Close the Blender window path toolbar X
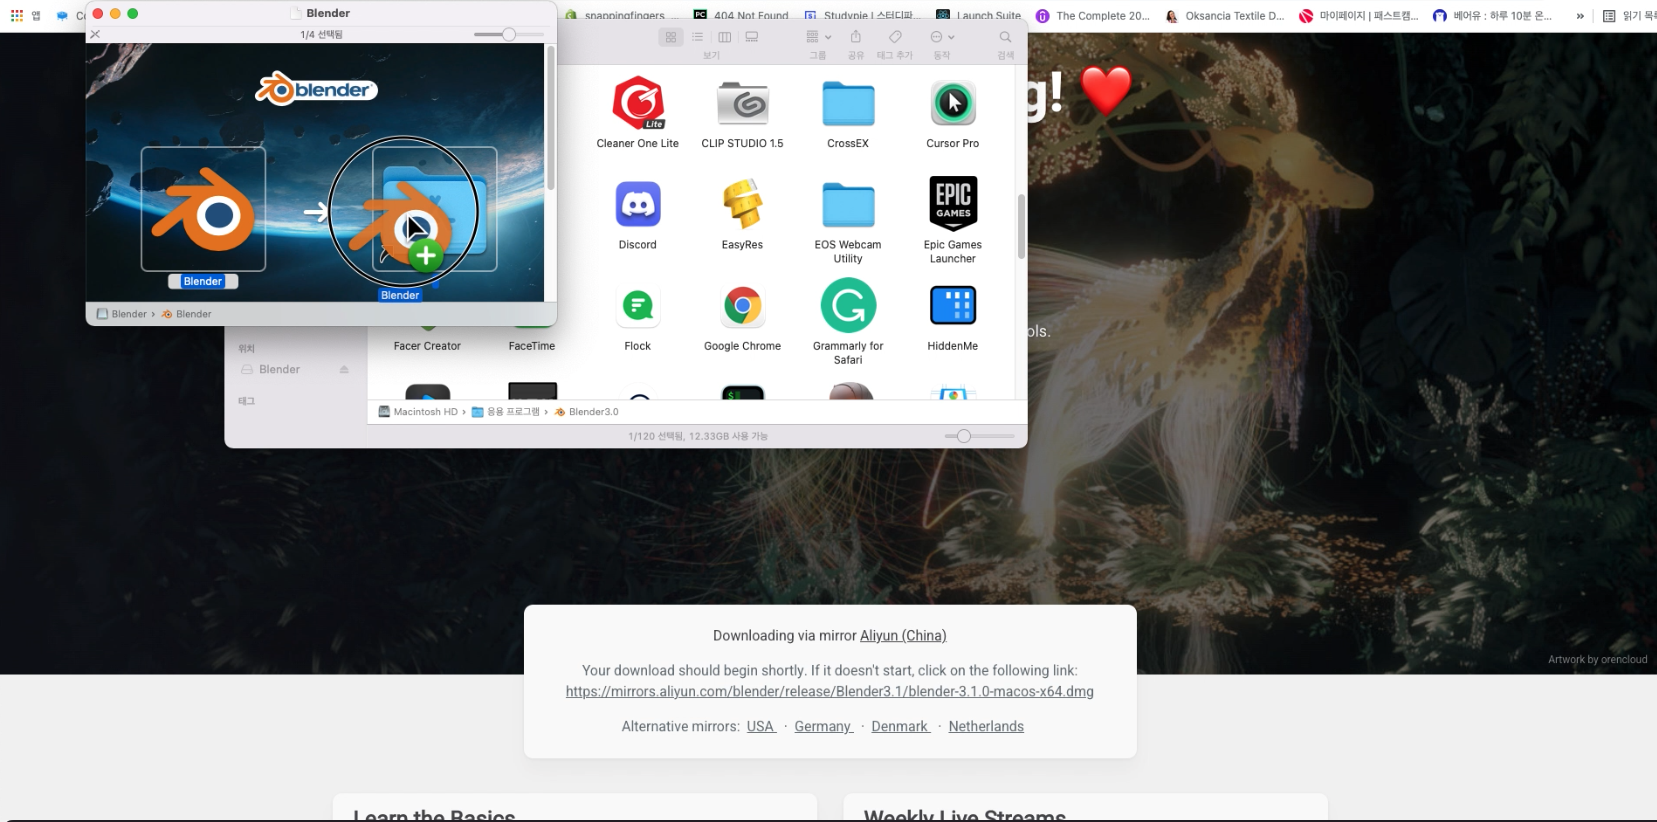The width and height of the screenshot is (1657, 822). (95, 34)
